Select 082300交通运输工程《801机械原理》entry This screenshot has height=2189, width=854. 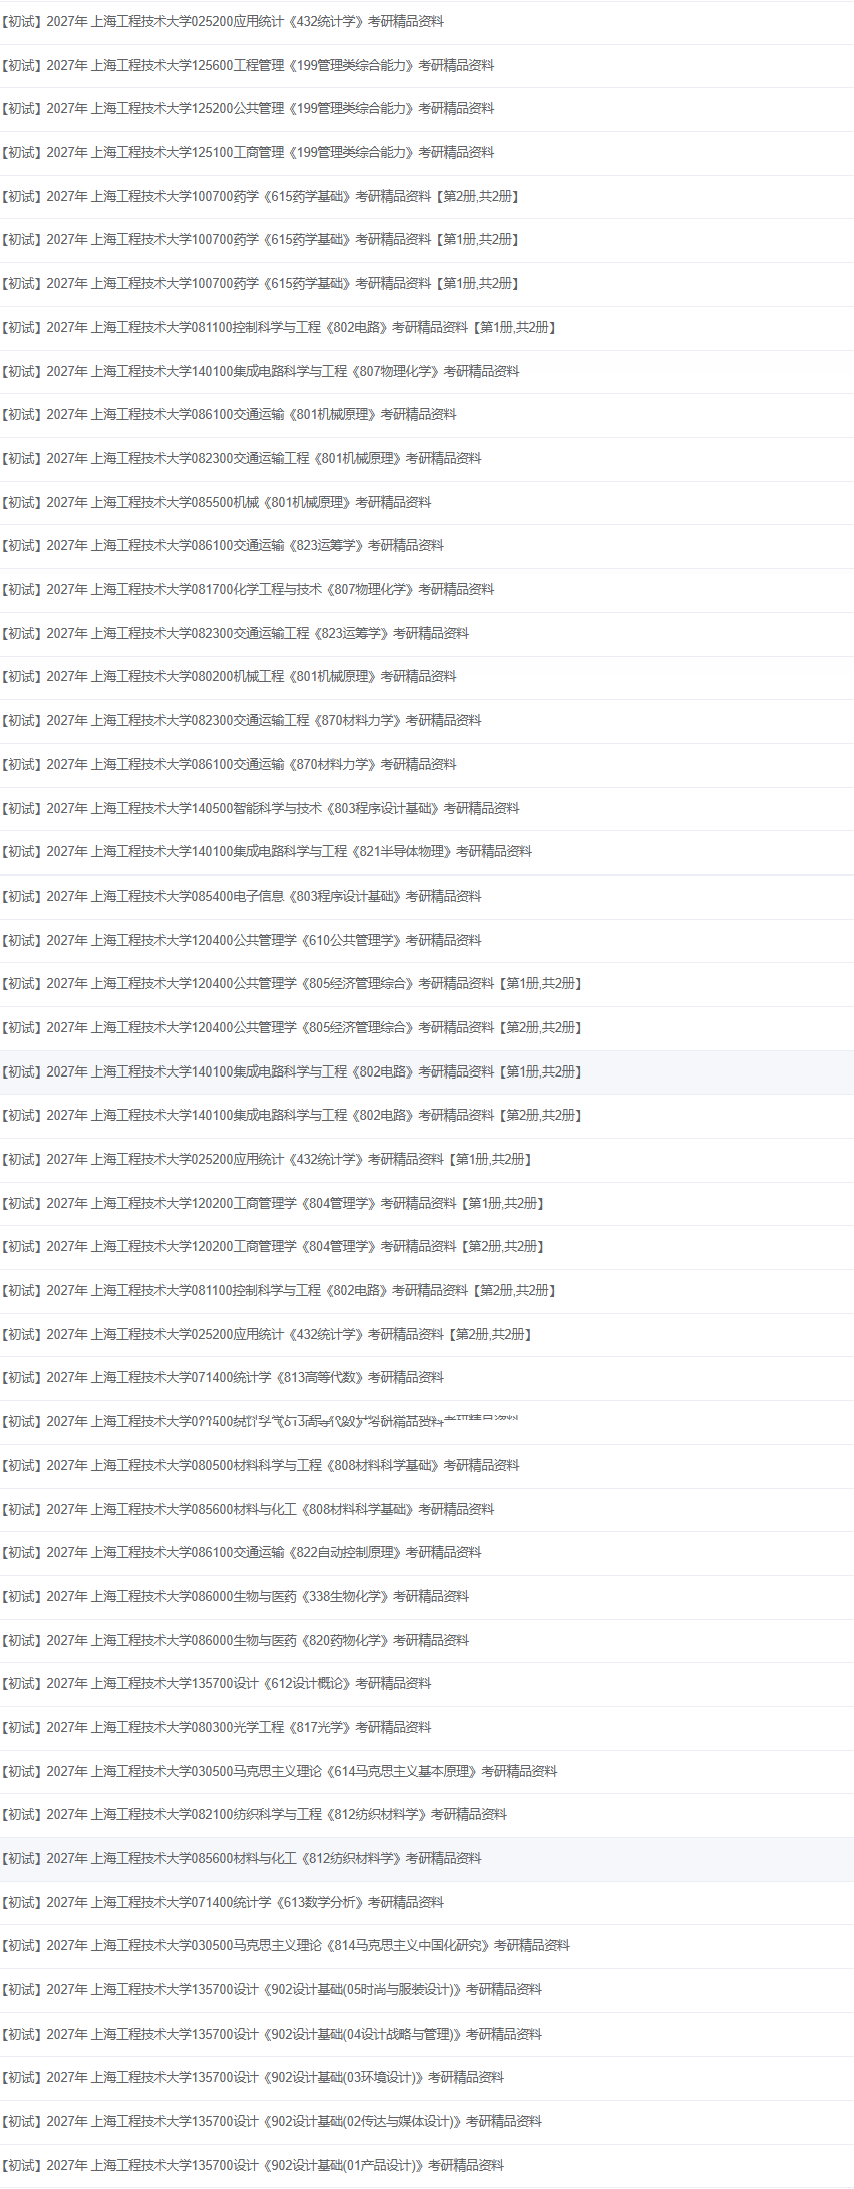[x=241, y=458]
